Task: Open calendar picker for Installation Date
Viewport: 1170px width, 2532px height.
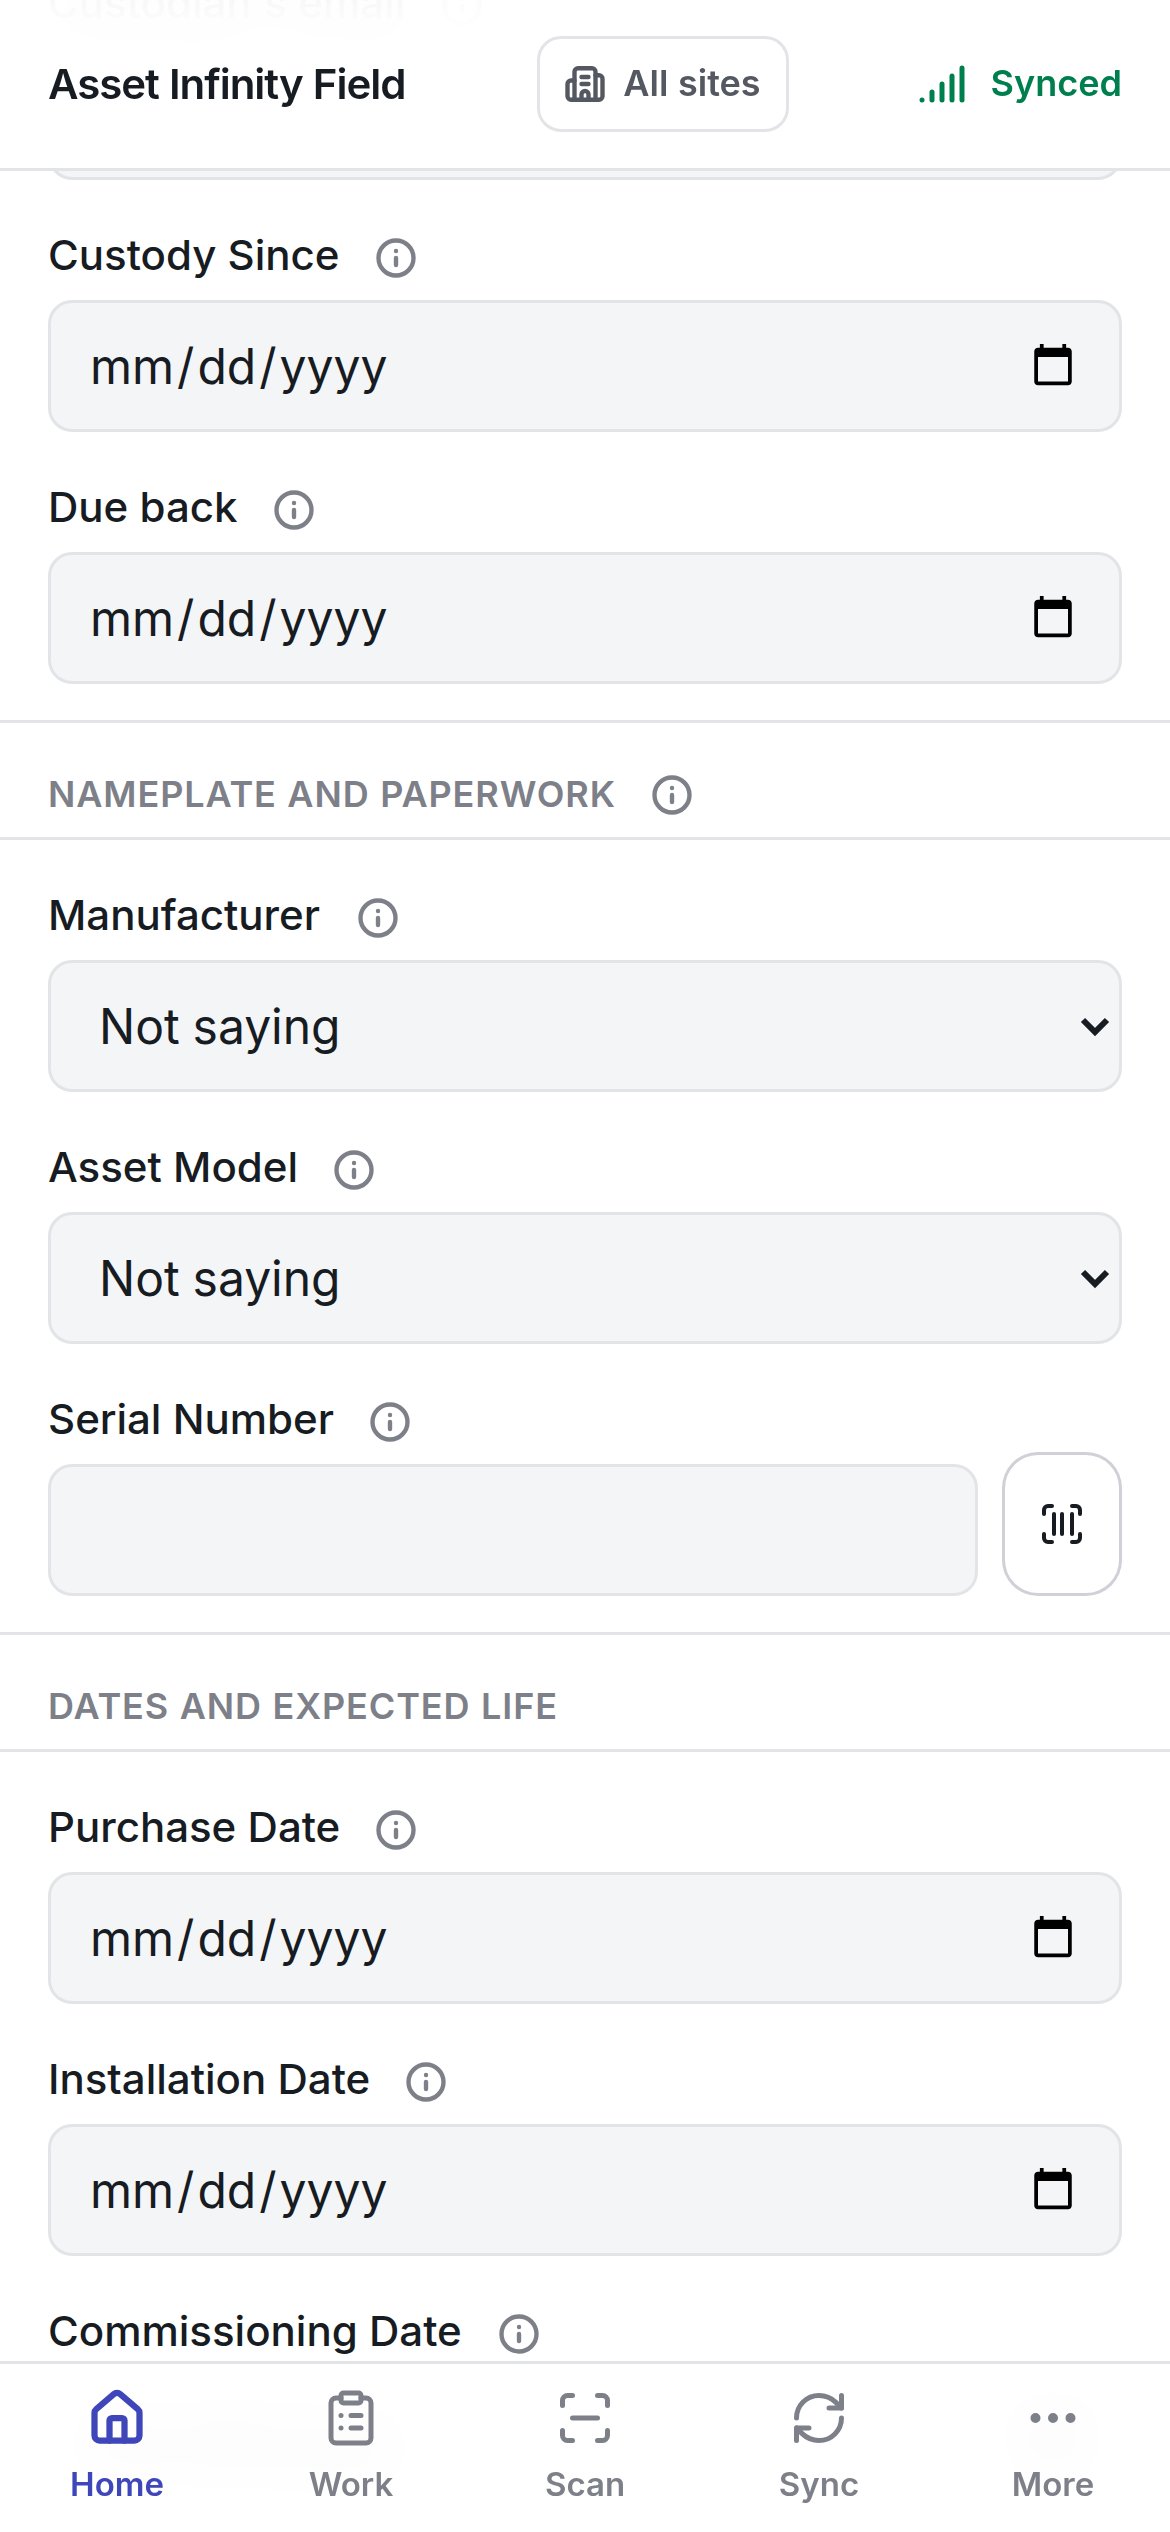Action: point(1052,2189)
